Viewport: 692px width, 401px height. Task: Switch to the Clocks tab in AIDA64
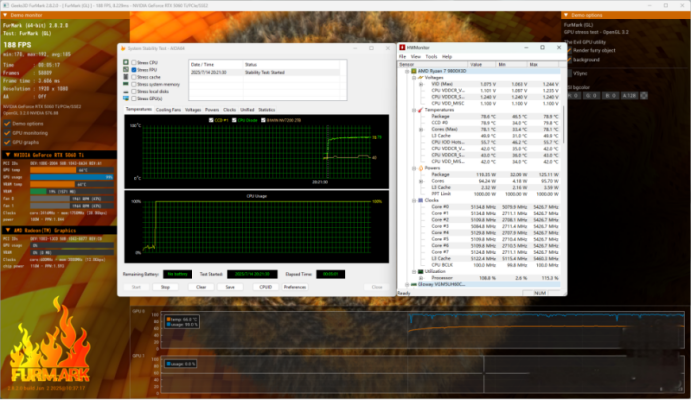pyautogui.click(x=229, y=109)
